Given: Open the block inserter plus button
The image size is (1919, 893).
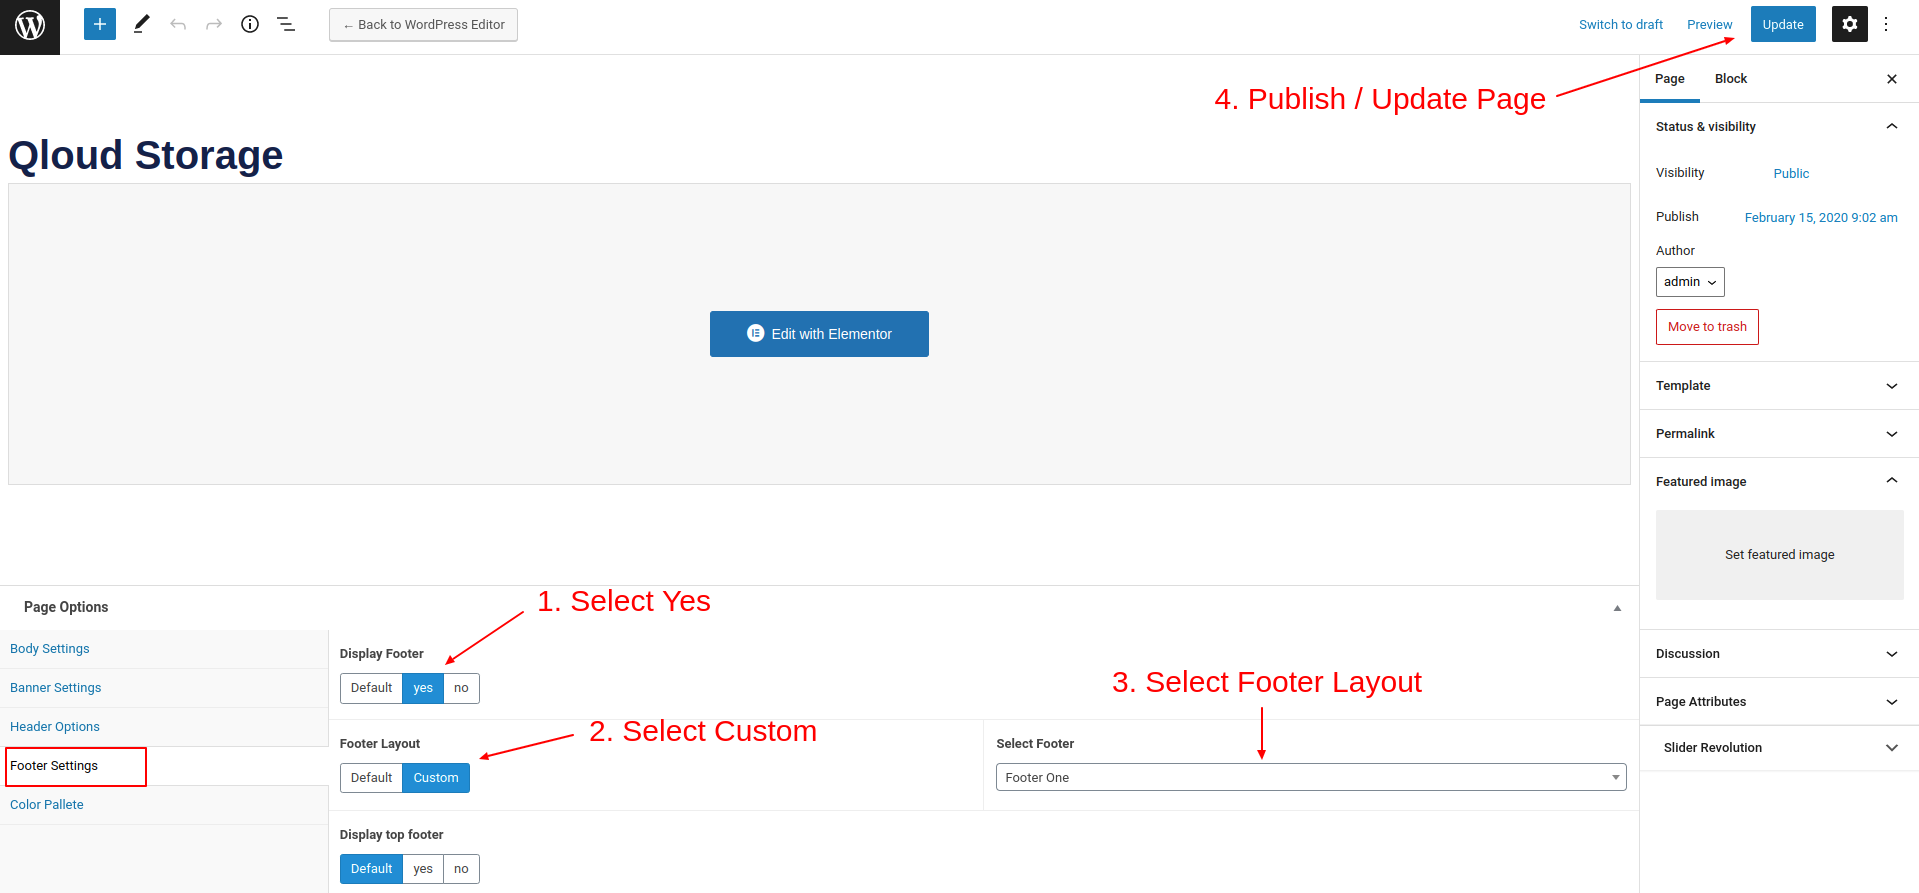Looking at the screenshot, I should (100, 24).
